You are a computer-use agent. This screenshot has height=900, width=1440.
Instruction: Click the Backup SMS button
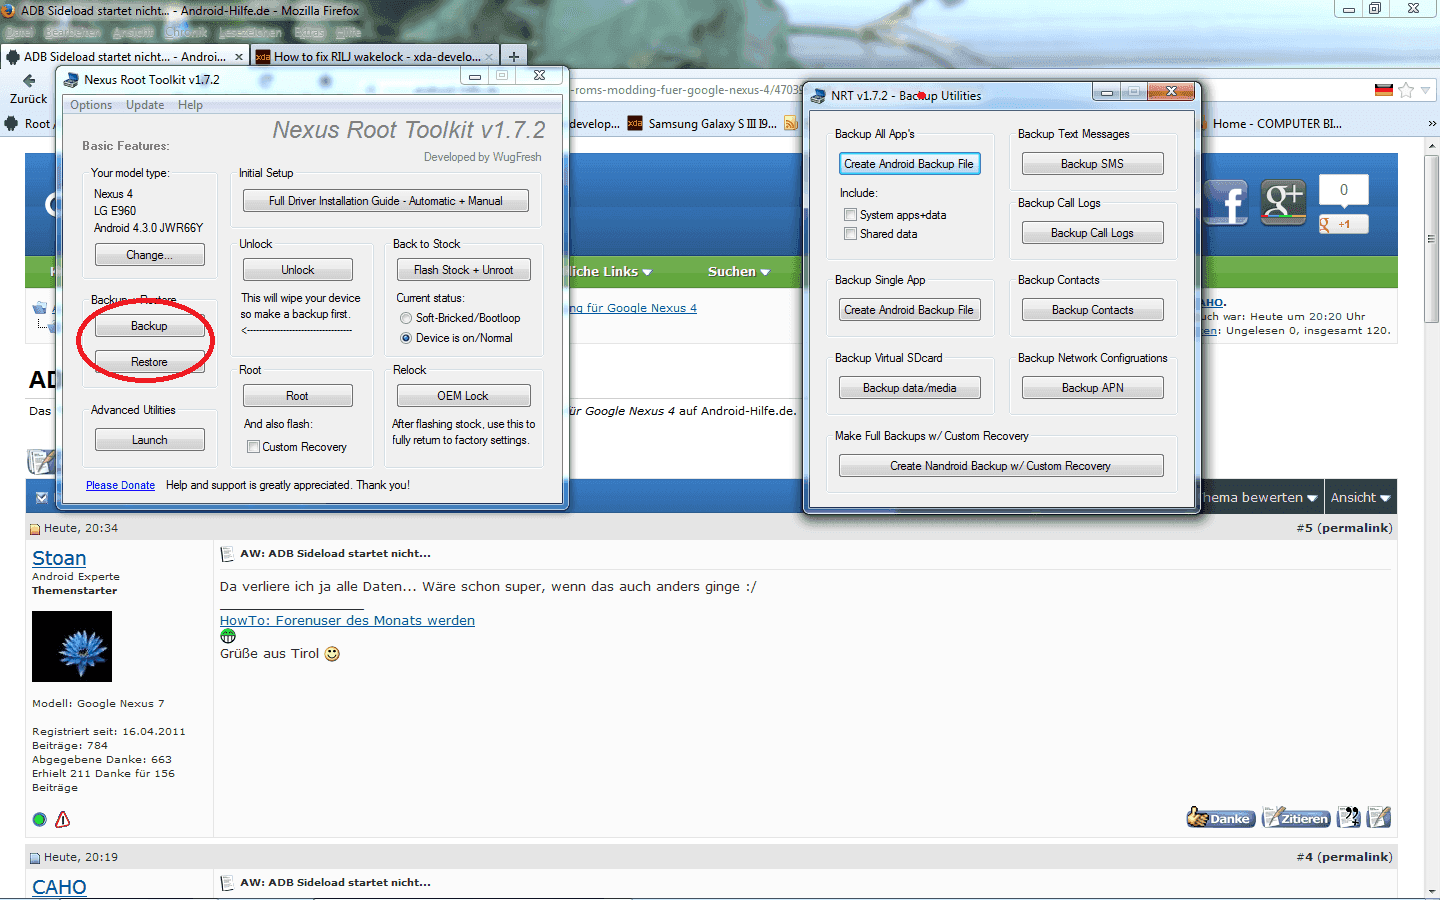point(1093,164)
